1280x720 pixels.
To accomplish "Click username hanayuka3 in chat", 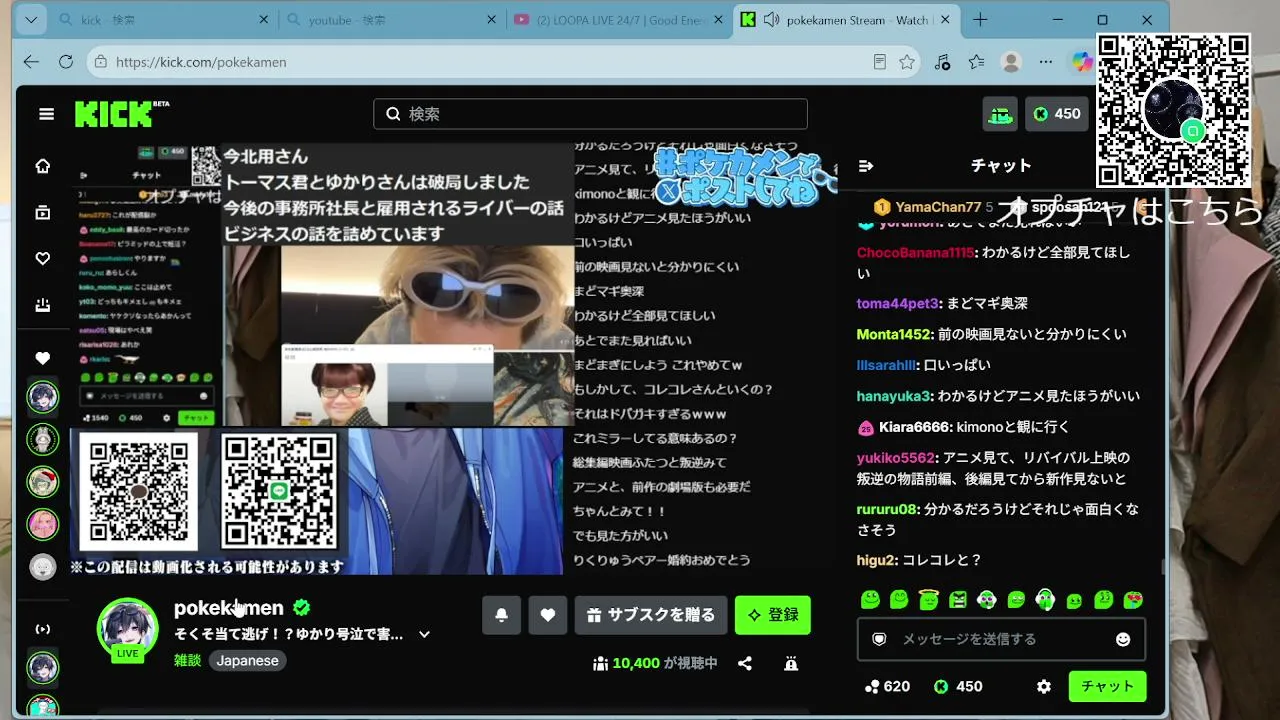I will click(894, 396).
